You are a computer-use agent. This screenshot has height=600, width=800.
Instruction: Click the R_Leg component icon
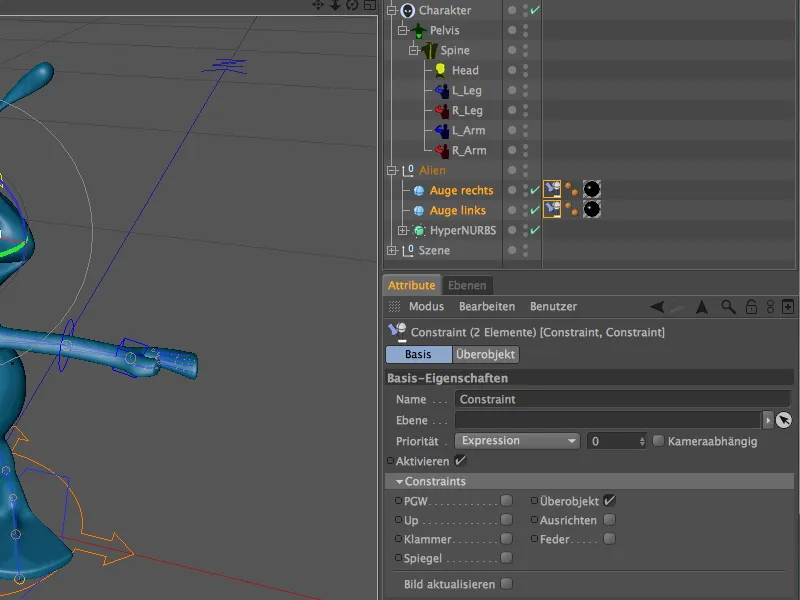coord(441,111)
